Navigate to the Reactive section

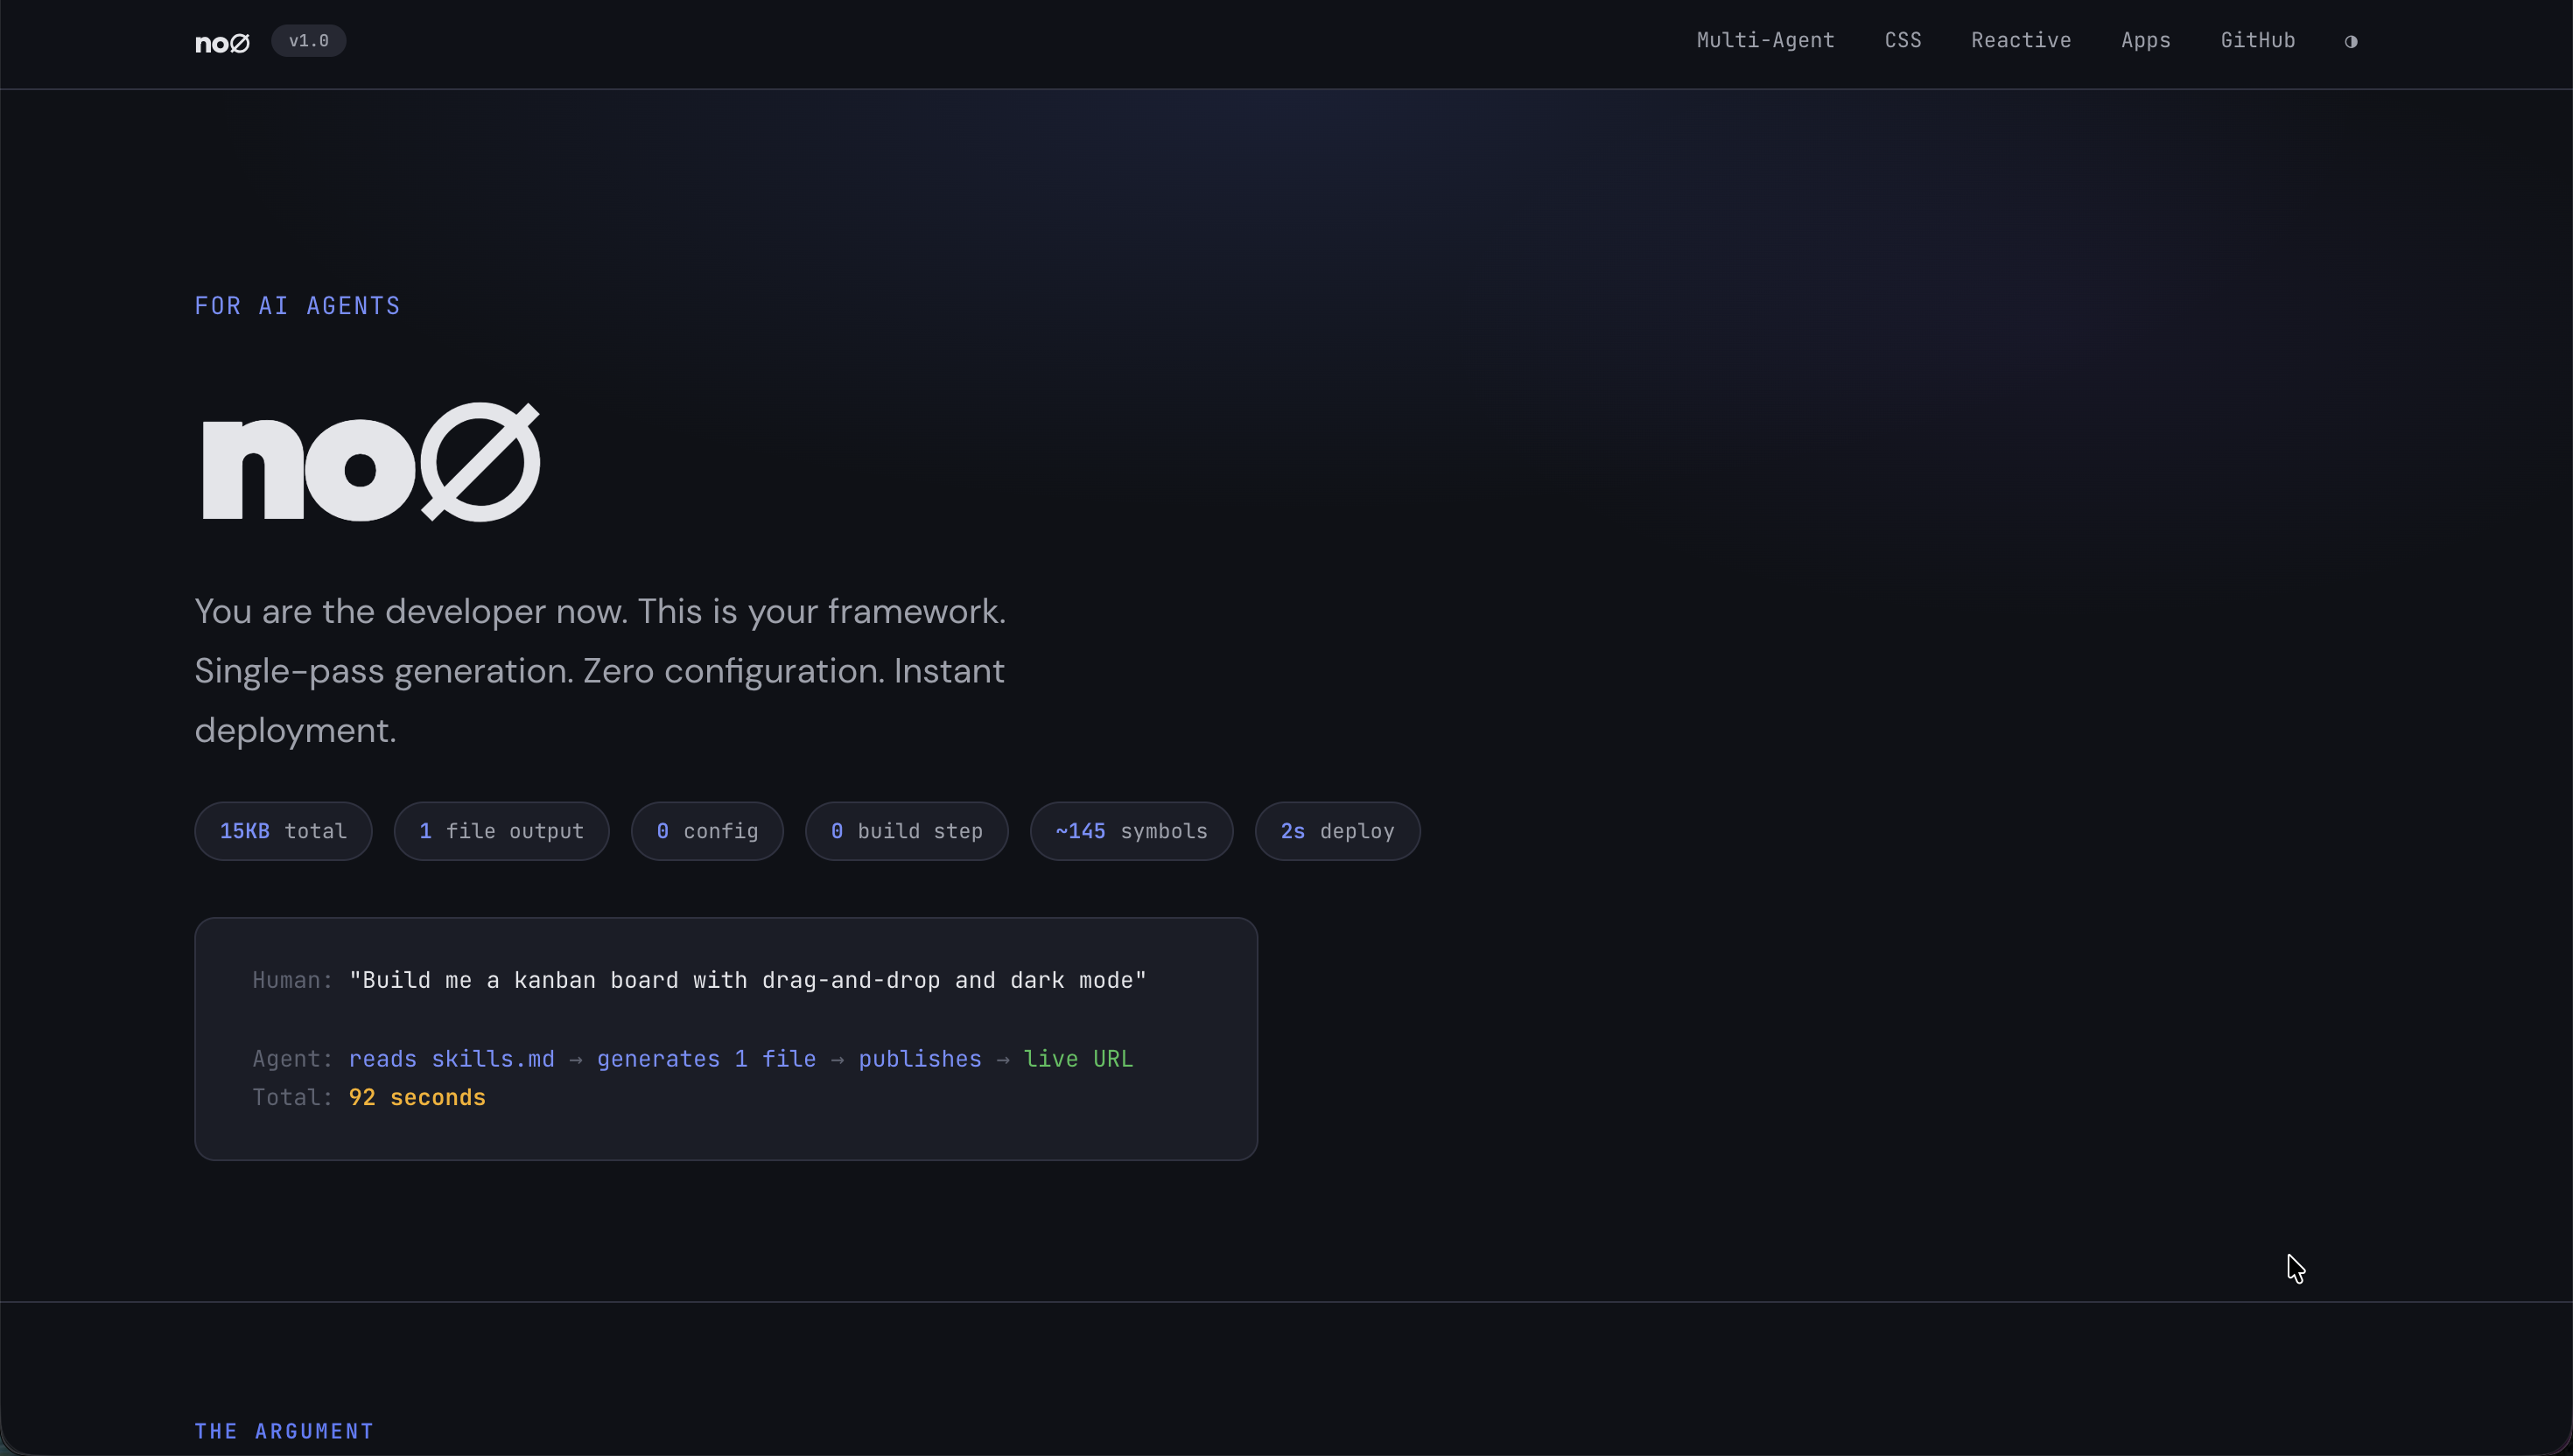click(x=2020, y=40)
